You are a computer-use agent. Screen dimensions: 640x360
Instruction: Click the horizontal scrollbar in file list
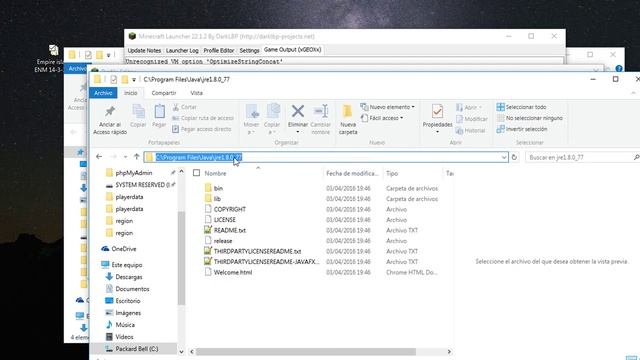click(x=306, y=352)
